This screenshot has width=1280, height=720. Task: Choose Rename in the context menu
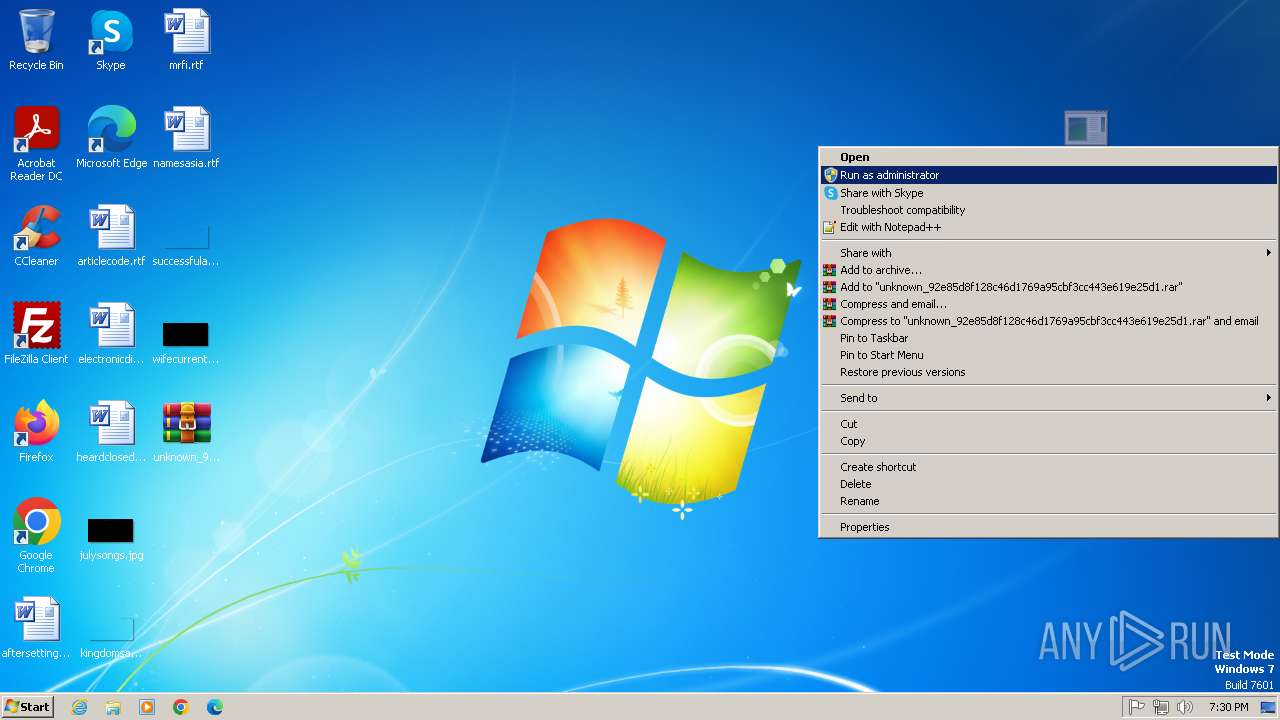1048,501
